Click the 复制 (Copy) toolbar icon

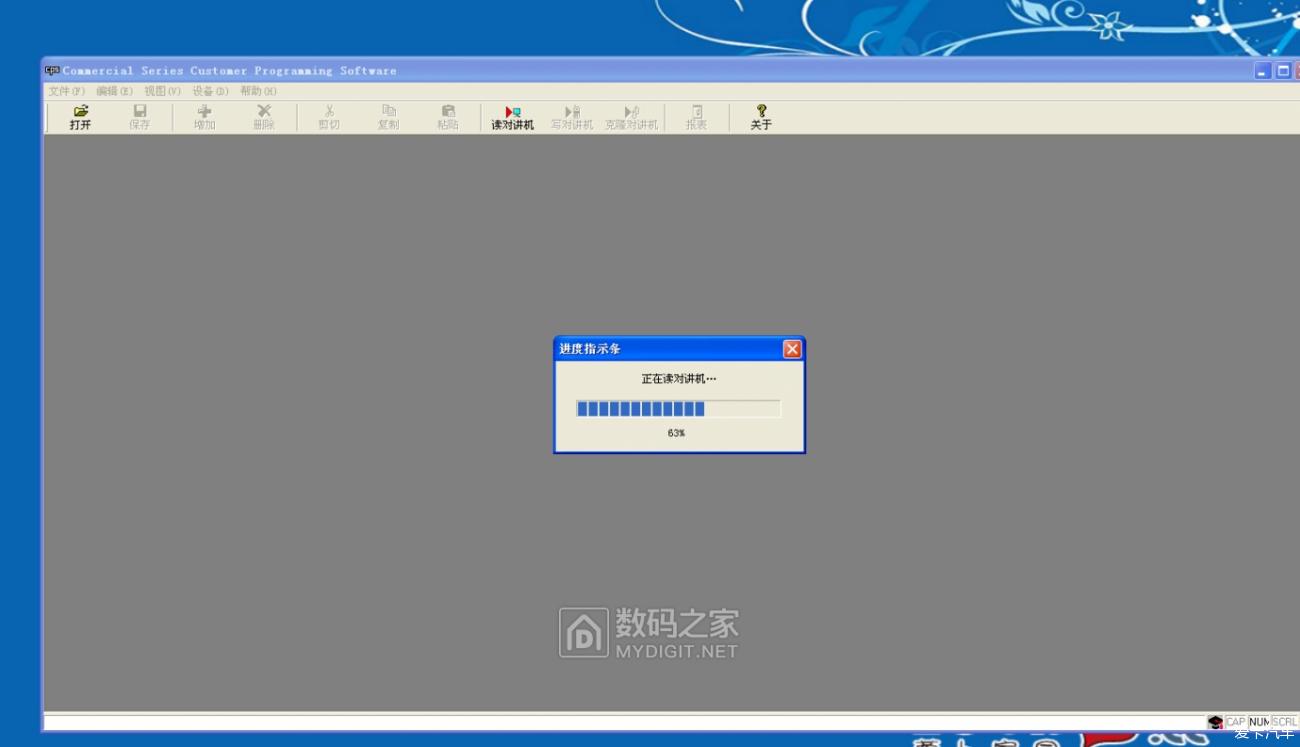tap(388, 116)
